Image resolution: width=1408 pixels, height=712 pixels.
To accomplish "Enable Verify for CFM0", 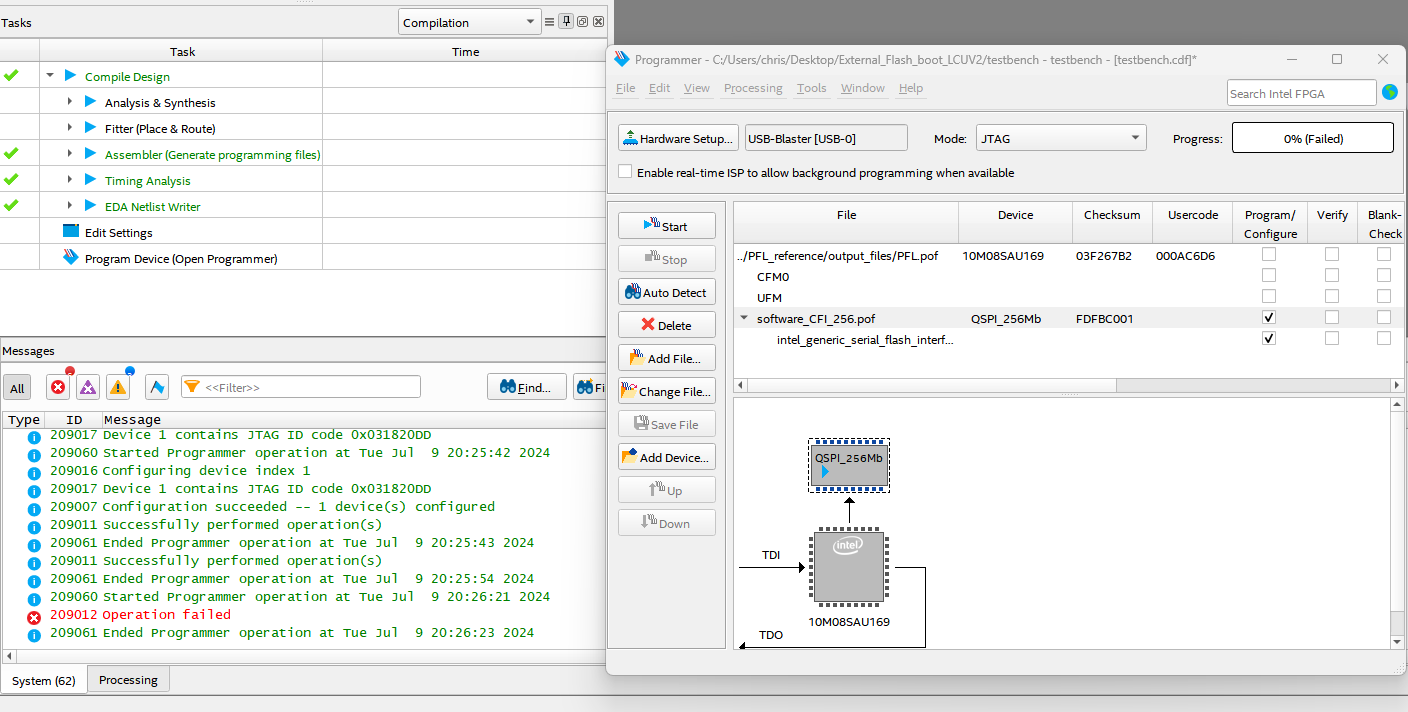I will pos(1332,275).
